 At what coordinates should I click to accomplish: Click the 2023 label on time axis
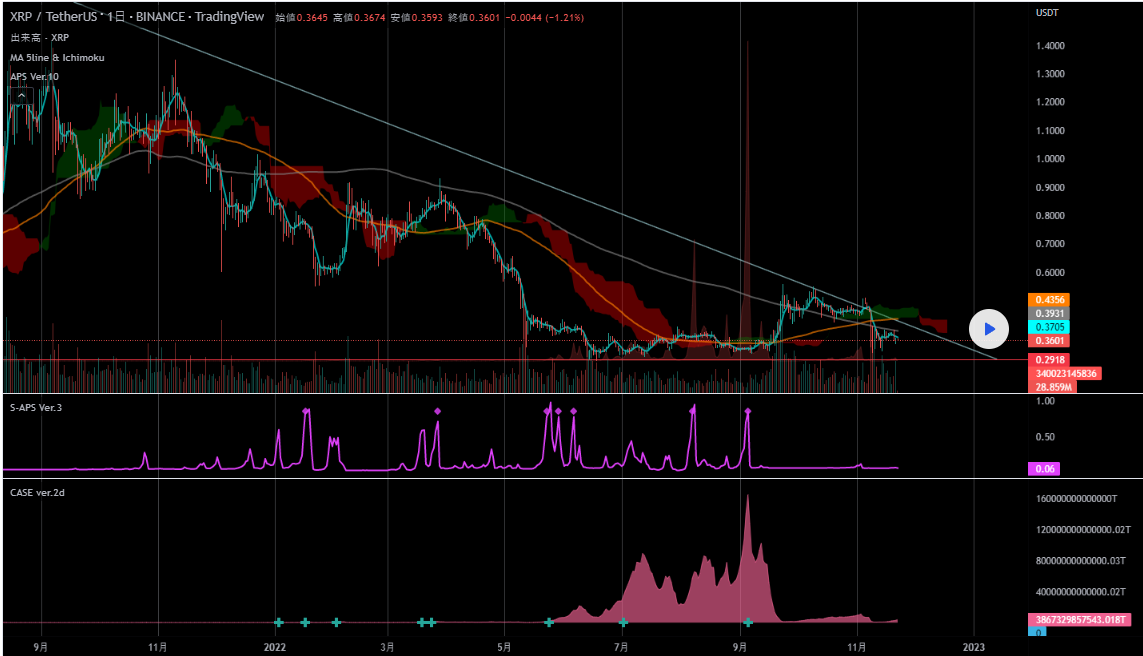(x=974, y=647)
